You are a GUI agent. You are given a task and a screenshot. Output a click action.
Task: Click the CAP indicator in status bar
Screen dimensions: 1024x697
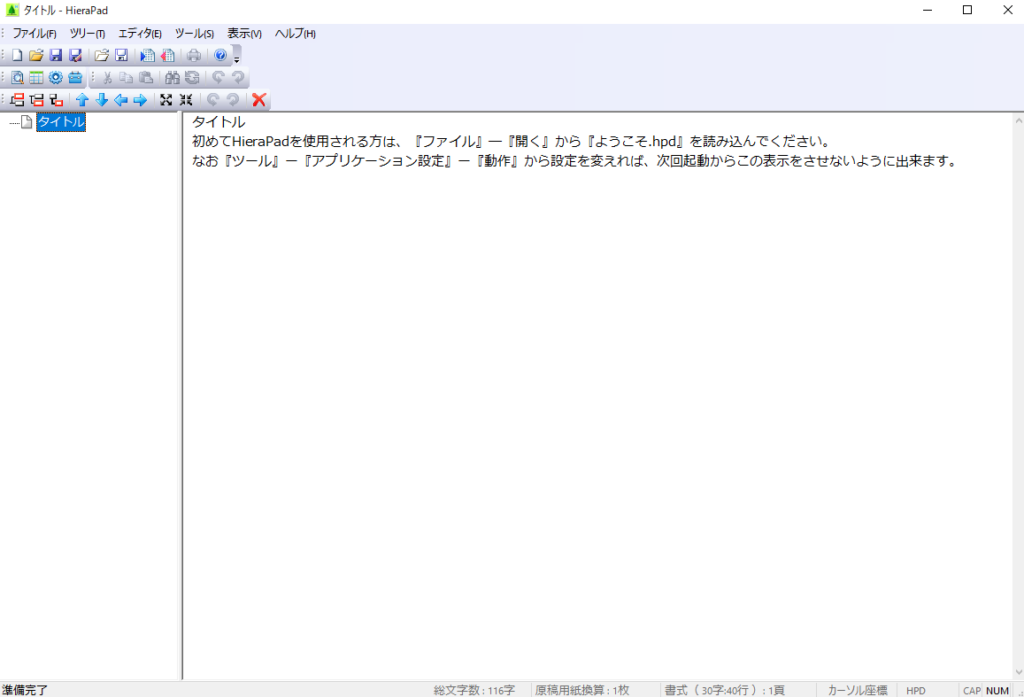tap(972, 690)
